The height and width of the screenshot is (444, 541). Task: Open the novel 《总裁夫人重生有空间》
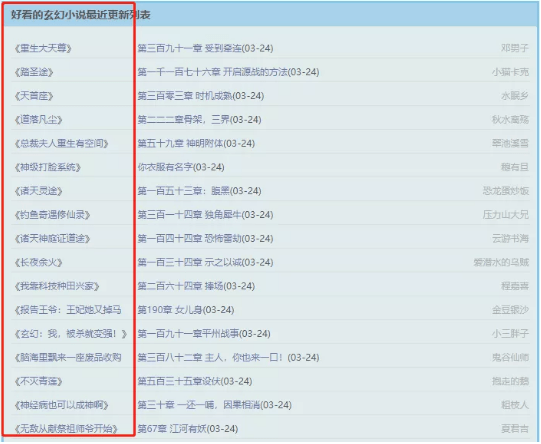tap(61, 144)
